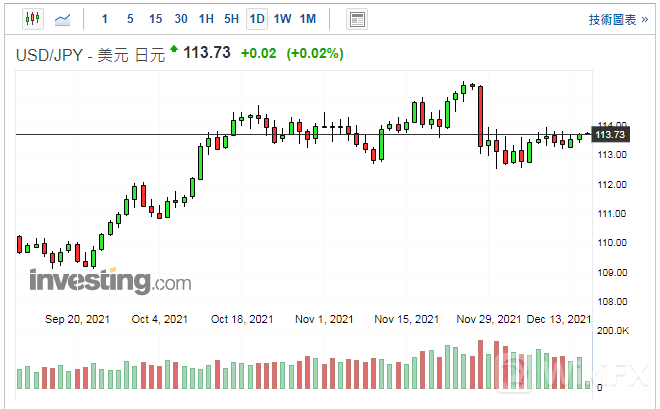Viewport: 660px width, 409px height.
Task: Select the 1-minute timeframe
Action: click(105, 19)
